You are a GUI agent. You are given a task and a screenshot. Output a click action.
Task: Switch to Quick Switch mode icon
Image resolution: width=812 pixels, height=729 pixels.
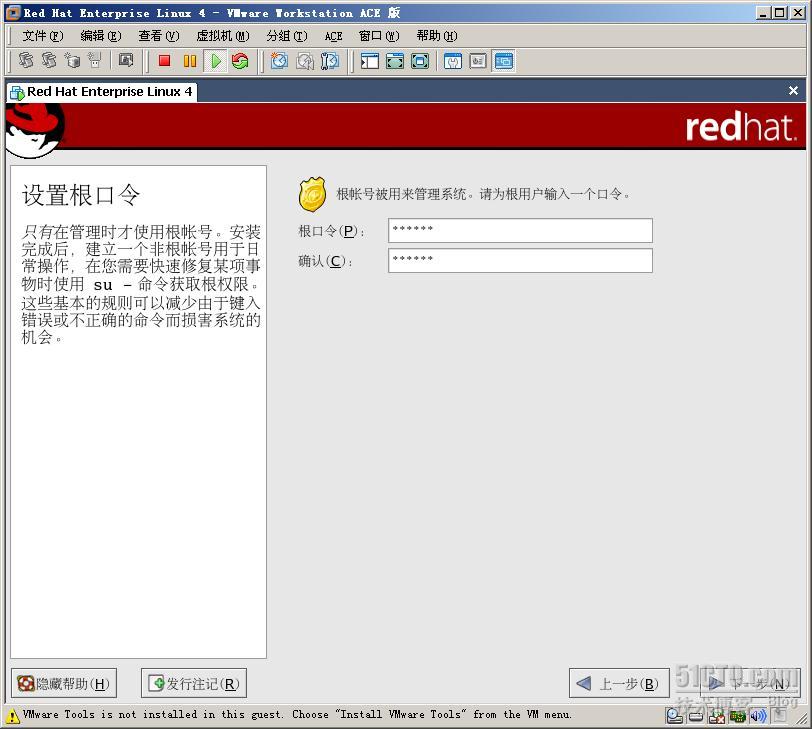click(x=395, y=61)
